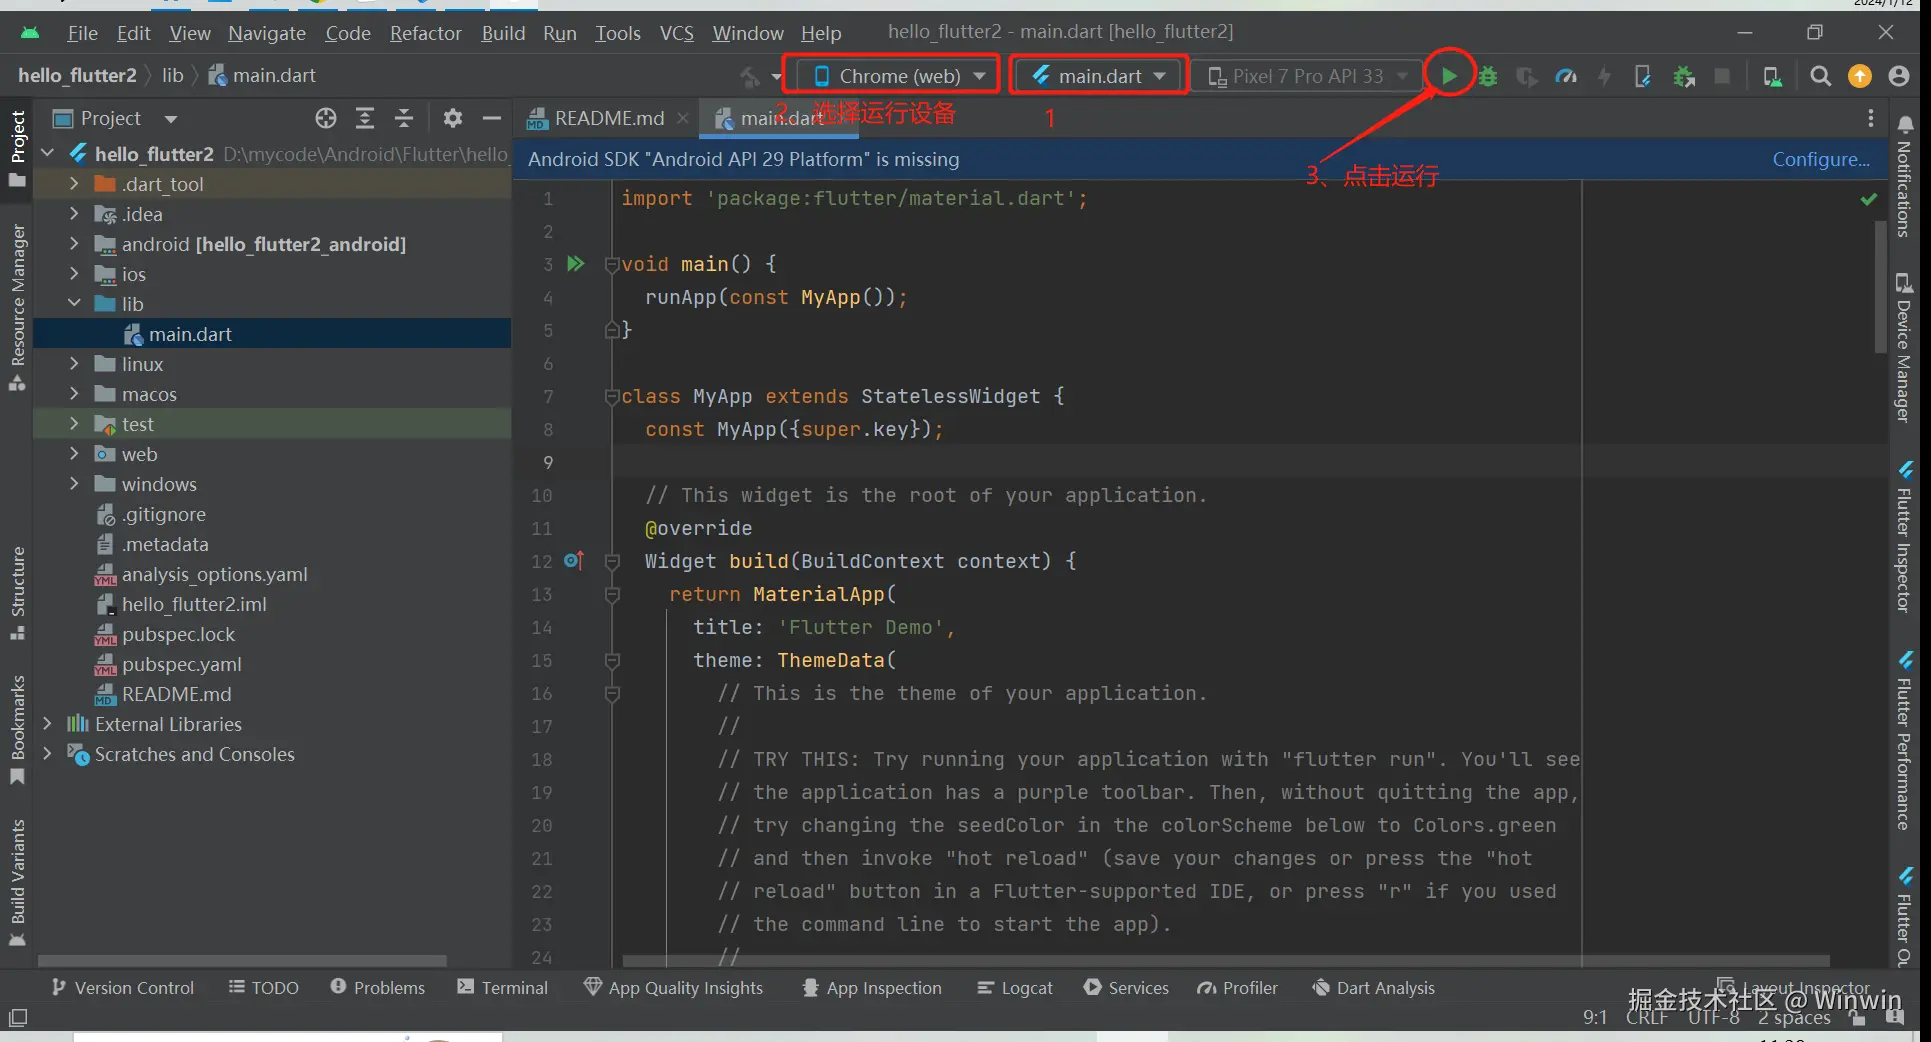The width and height of the screenshot is (1931, 1042).
Task: Switch to the README.md editor tab
Action: point(608,119)
